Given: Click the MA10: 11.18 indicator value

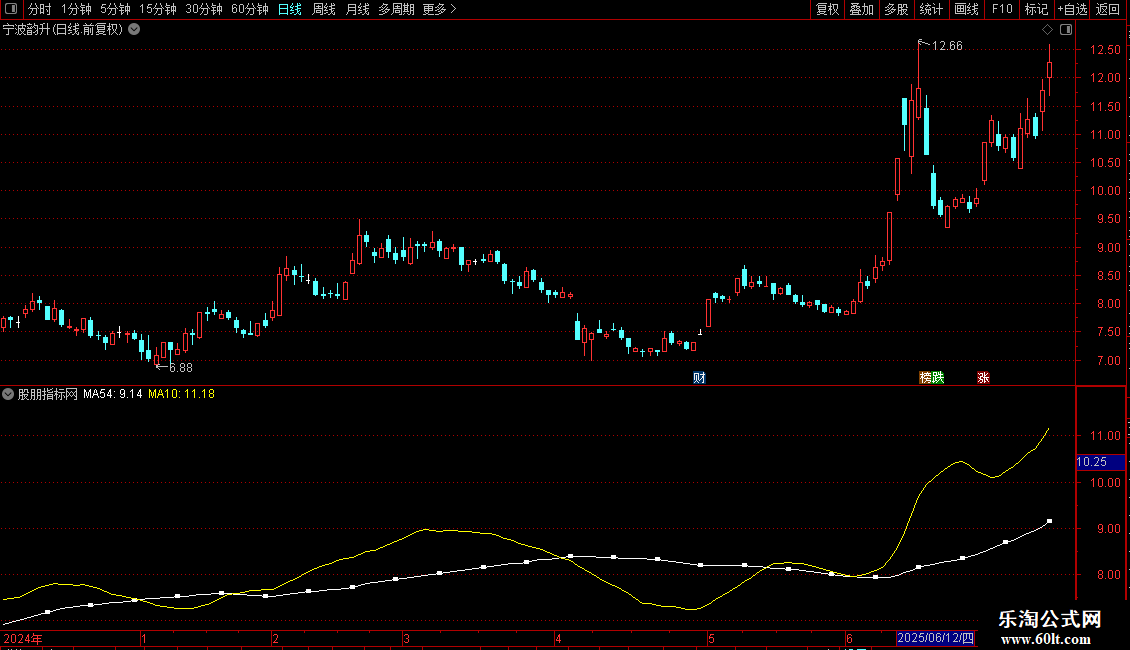Looking at the screenshot, I should 181,394.
